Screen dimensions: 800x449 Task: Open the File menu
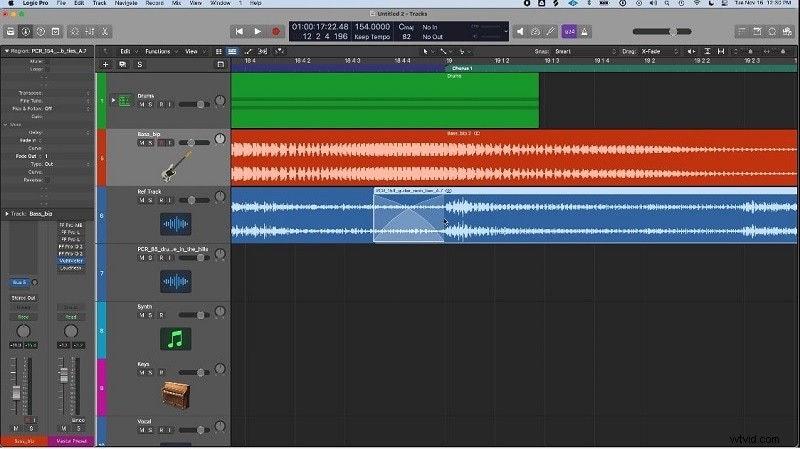coord(61,3)
